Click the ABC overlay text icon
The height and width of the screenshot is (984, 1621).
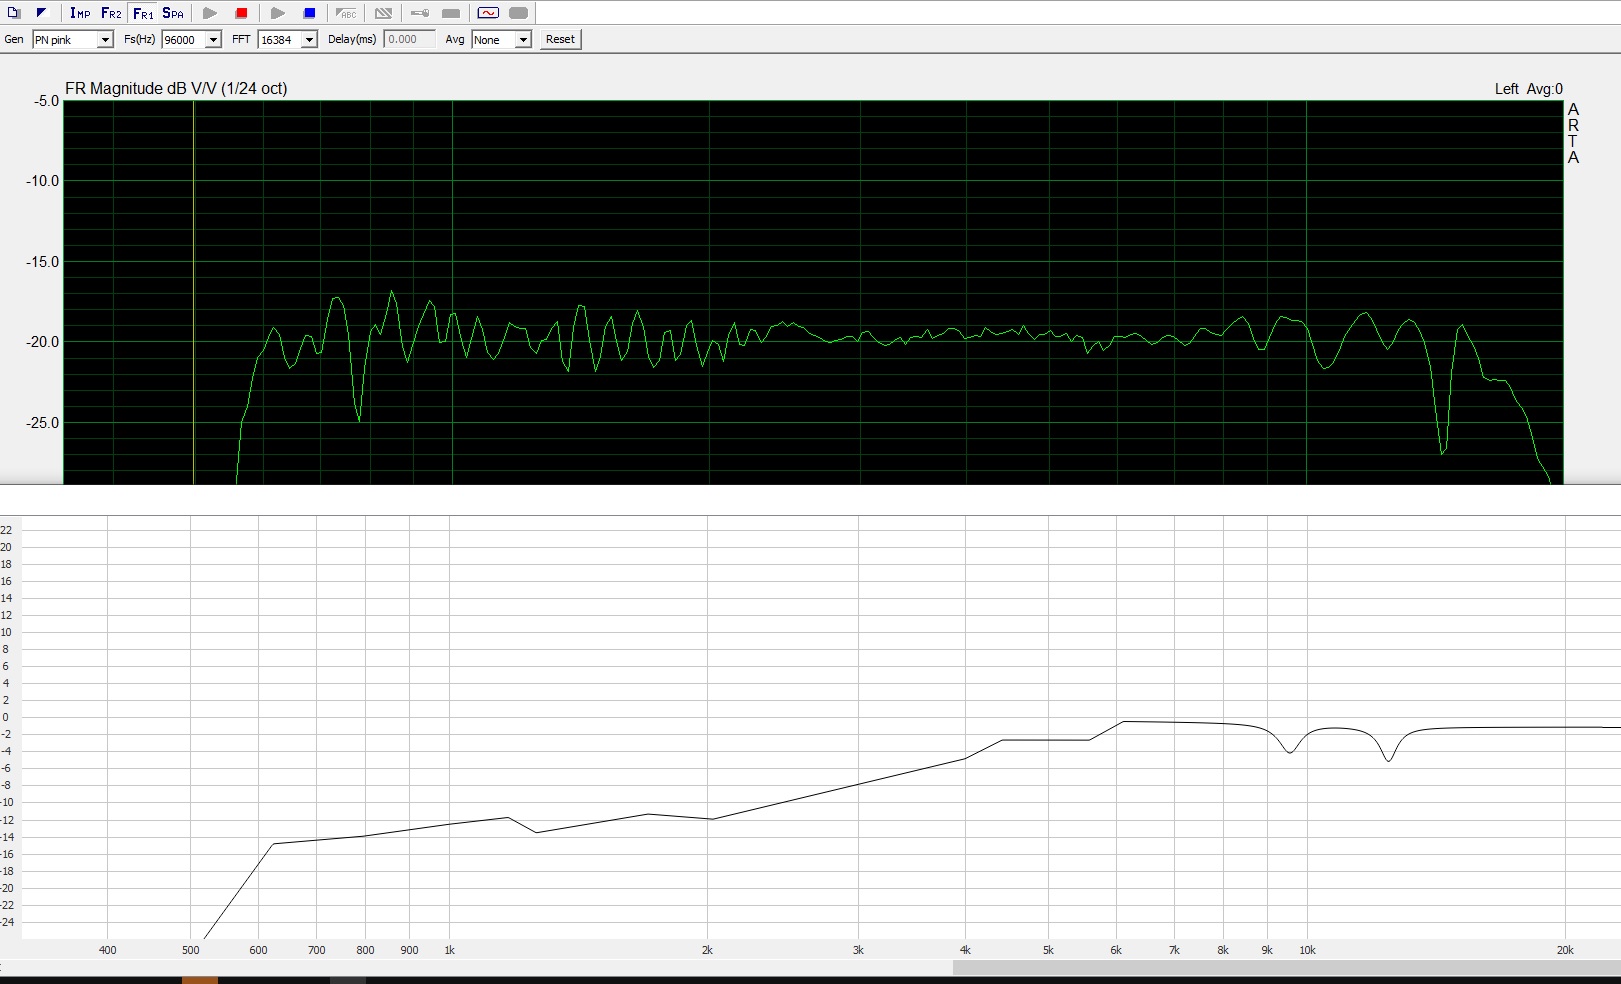pos(346,13)
